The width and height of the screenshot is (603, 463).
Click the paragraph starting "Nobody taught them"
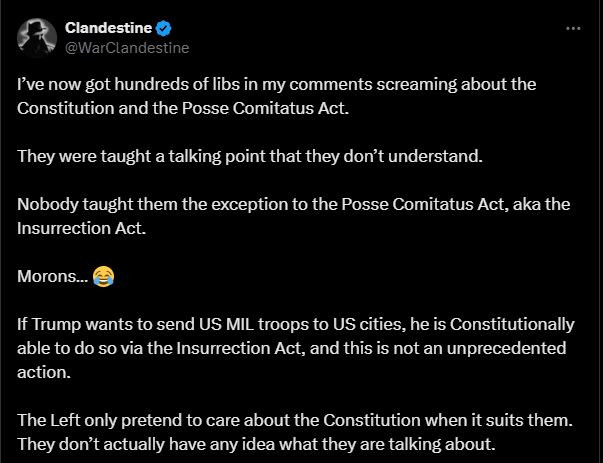[x=295, y=215]
